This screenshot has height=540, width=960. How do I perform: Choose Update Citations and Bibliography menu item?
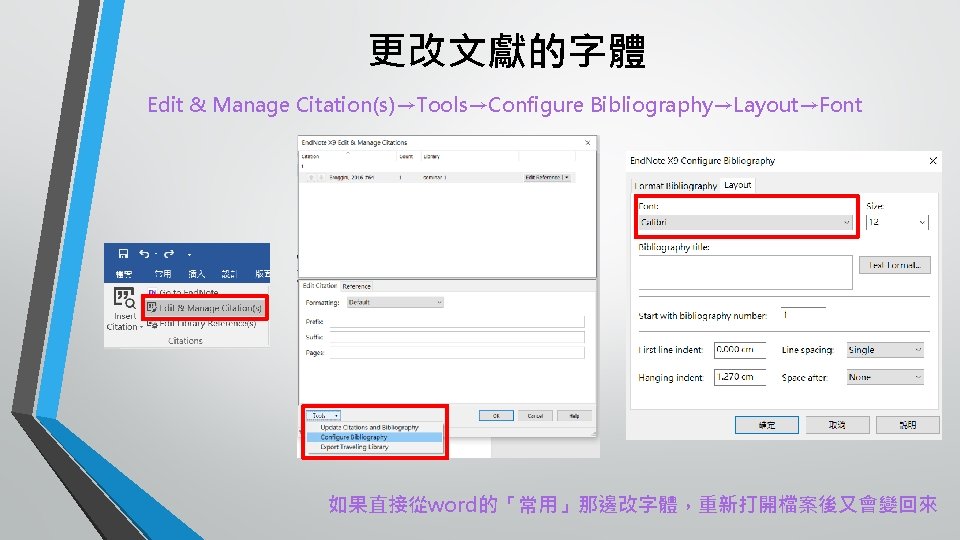point(373,427)
